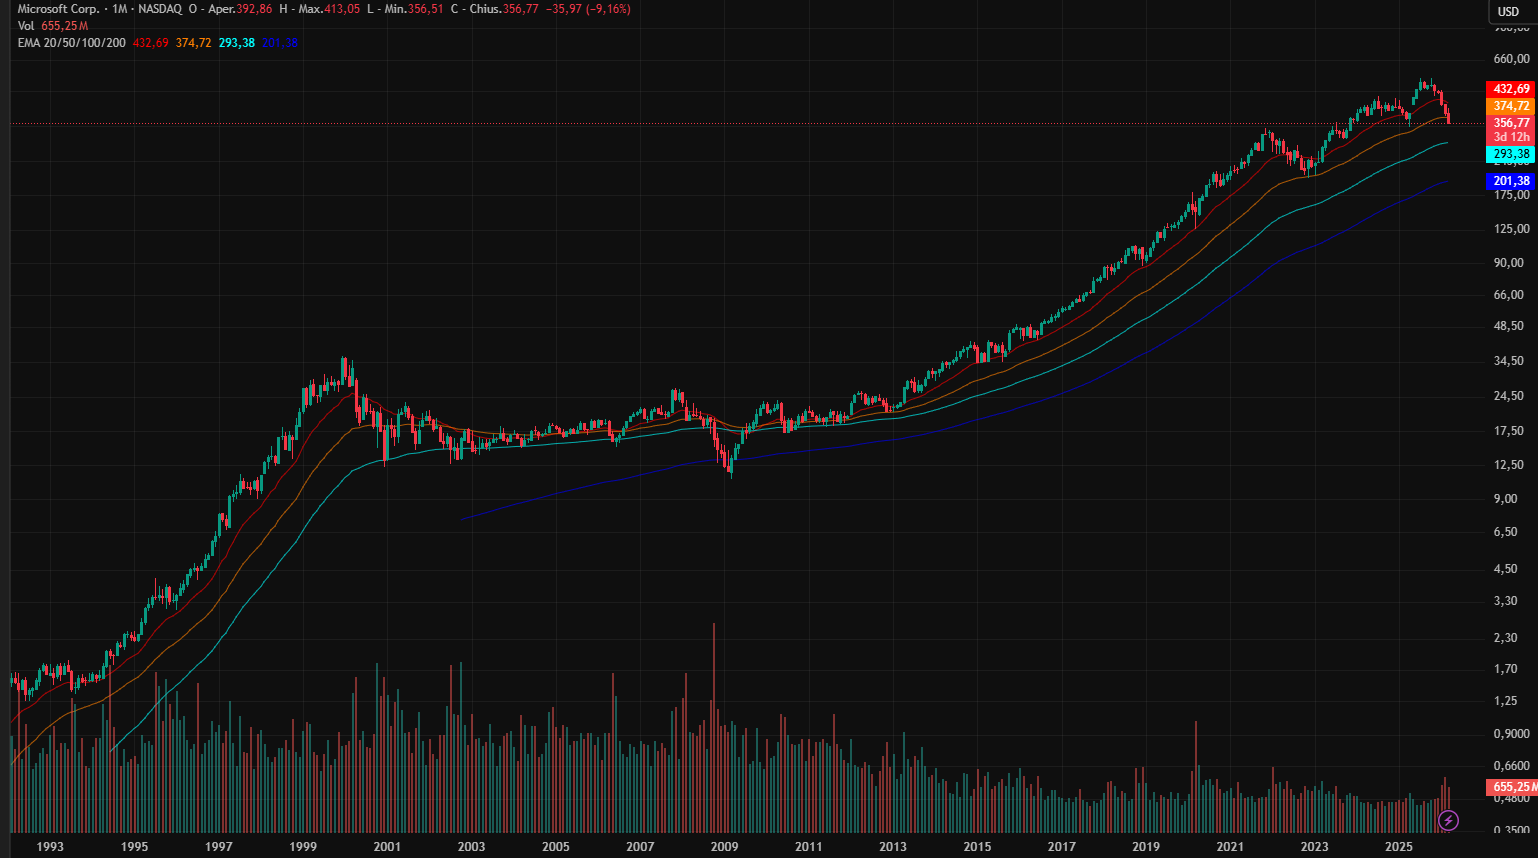Click the 1995 label on time axis
1538x858 pixels.
[x=134, y=847]
